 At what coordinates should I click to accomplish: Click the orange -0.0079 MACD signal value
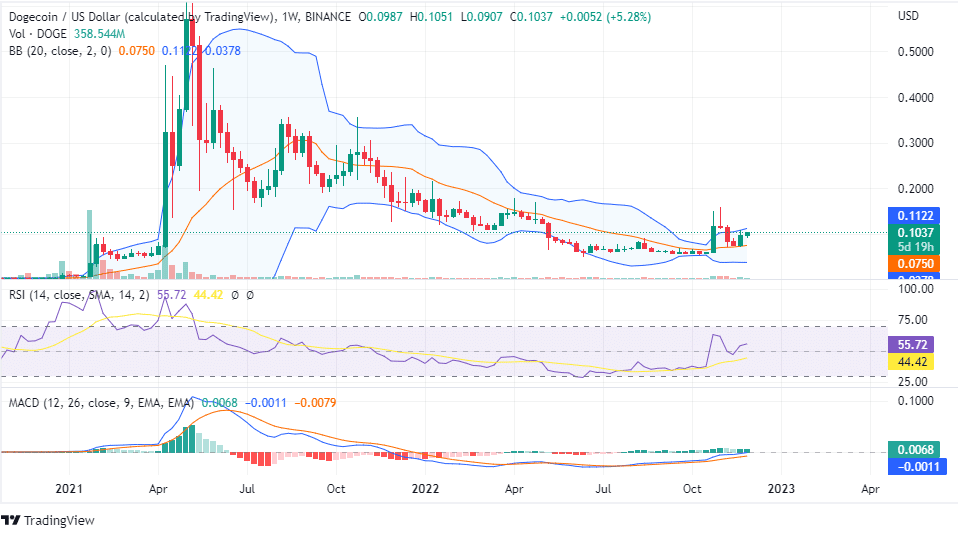click(x=315, y=403)
